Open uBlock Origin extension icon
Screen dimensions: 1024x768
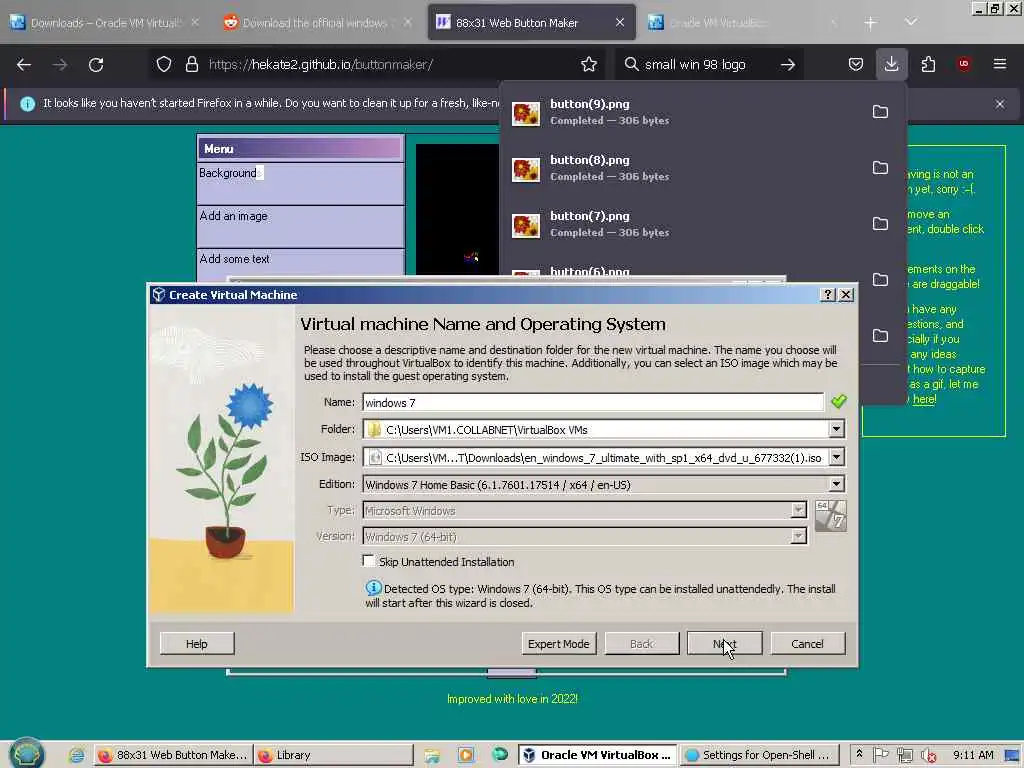tap(964, 65)
